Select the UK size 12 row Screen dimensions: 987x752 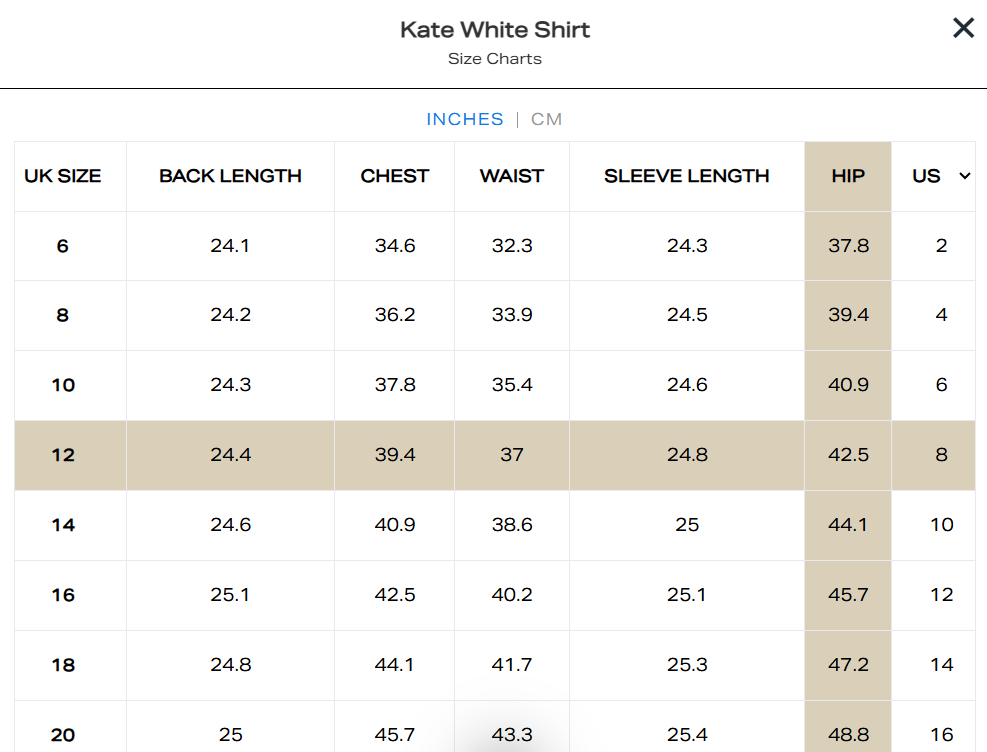click(63, 455)
